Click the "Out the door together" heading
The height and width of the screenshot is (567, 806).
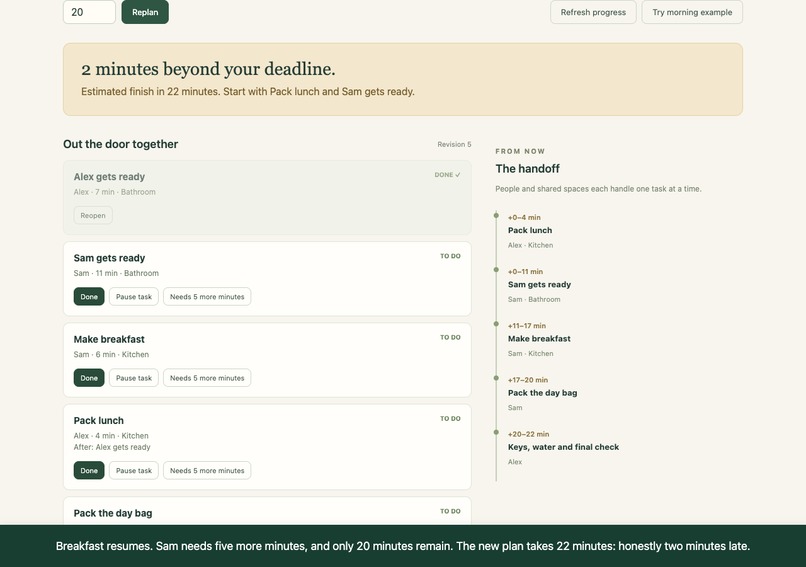point(121,144)
